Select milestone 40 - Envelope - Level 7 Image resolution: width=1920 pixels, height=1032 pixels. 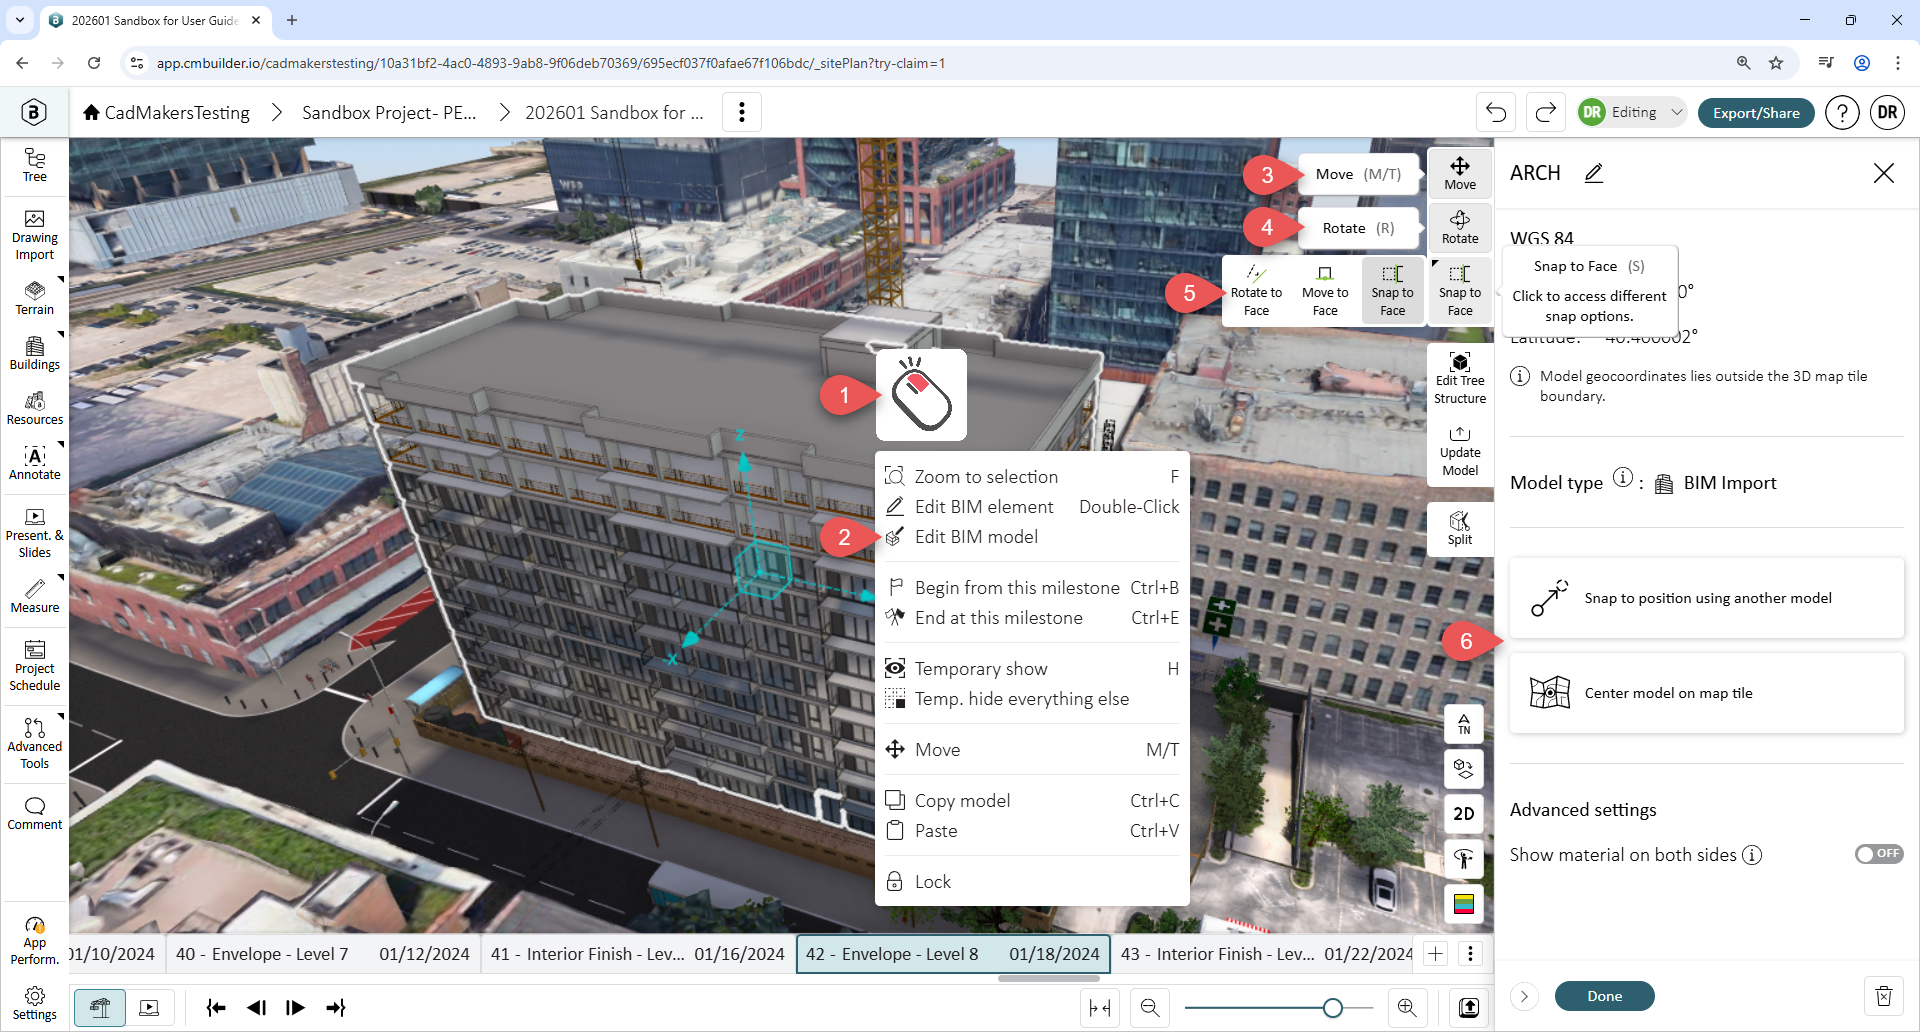tap(322, 954)
